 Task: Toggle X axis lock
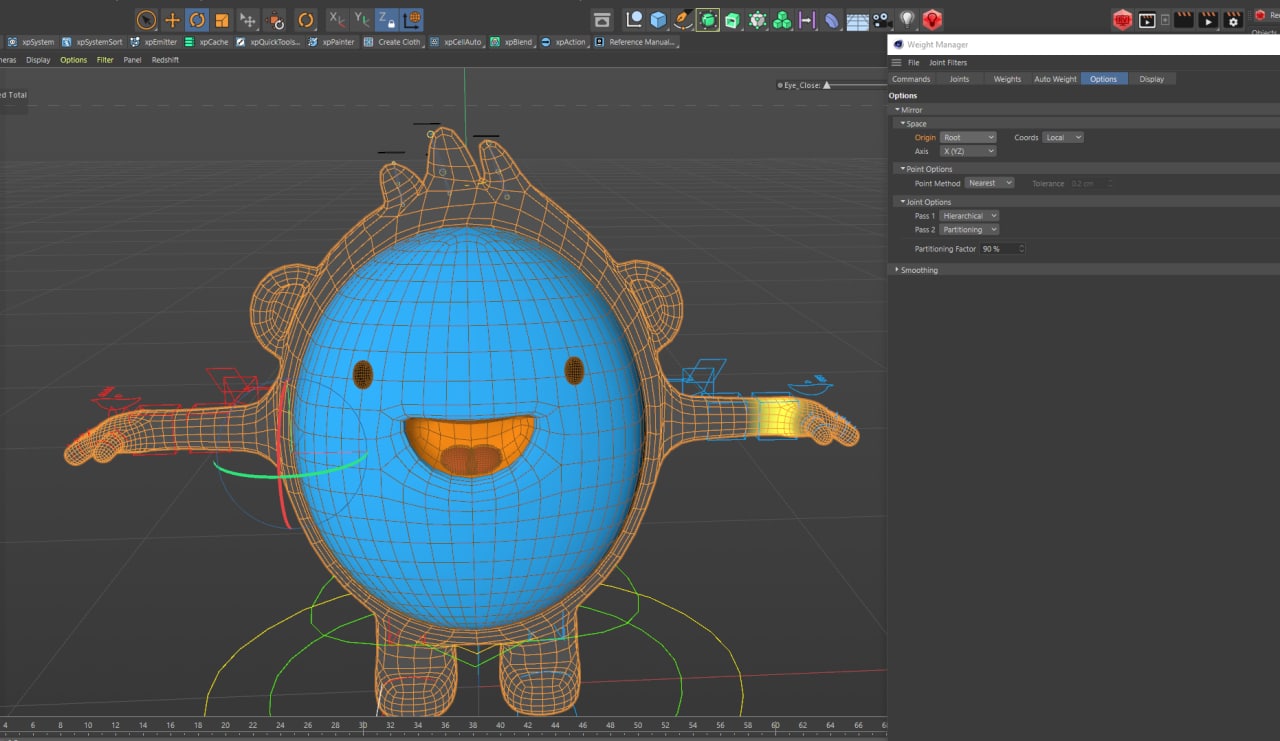coord(337,20)
